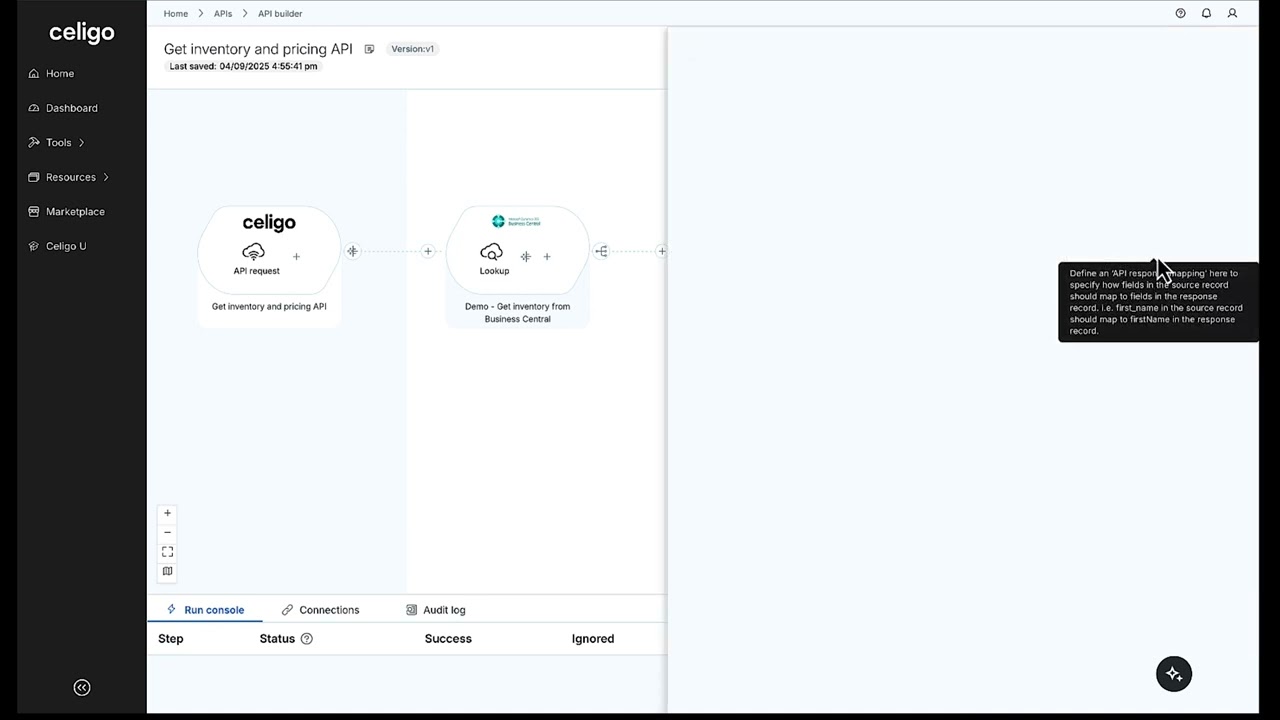Click the celigo logo in the sidebar
This screenshot has width=1280, height=720.
click(x=82, y=33)
